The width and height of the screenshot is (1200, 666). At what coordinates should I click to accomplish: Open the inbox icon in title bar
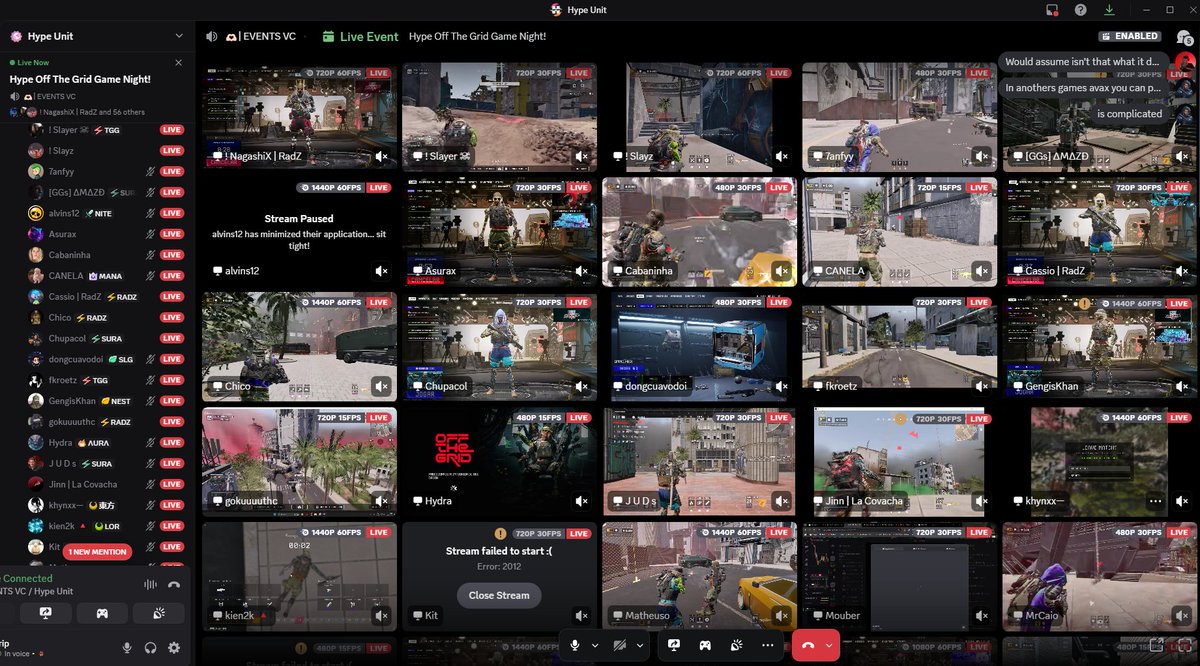tap(1052, 10)
